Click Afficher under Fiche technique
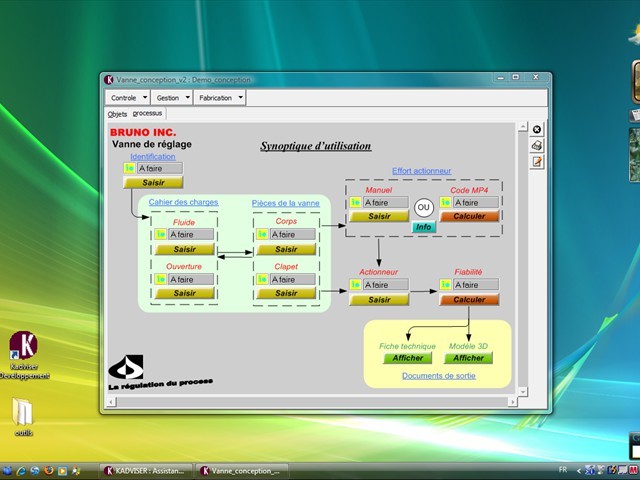 pyautogui.click(x=407, y=358)
